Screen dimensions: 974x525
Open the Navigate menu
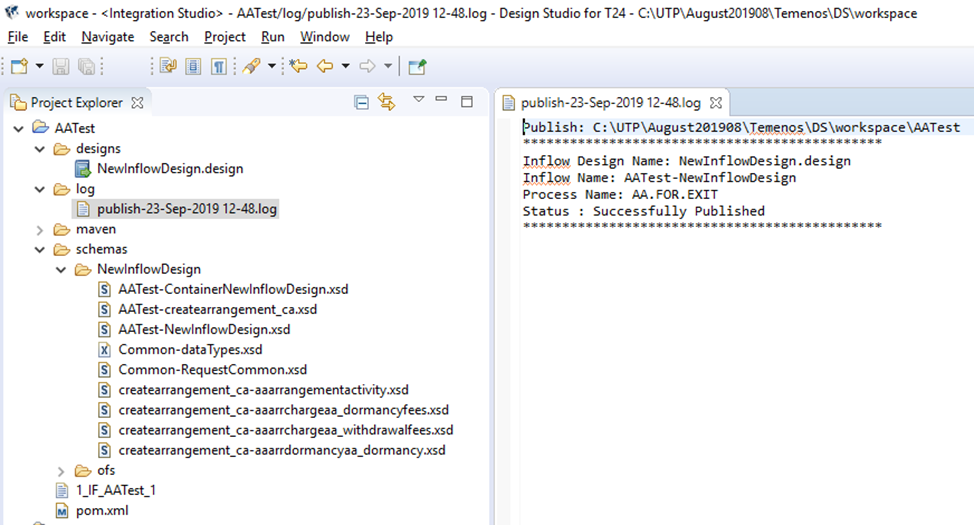pos(107,36)
